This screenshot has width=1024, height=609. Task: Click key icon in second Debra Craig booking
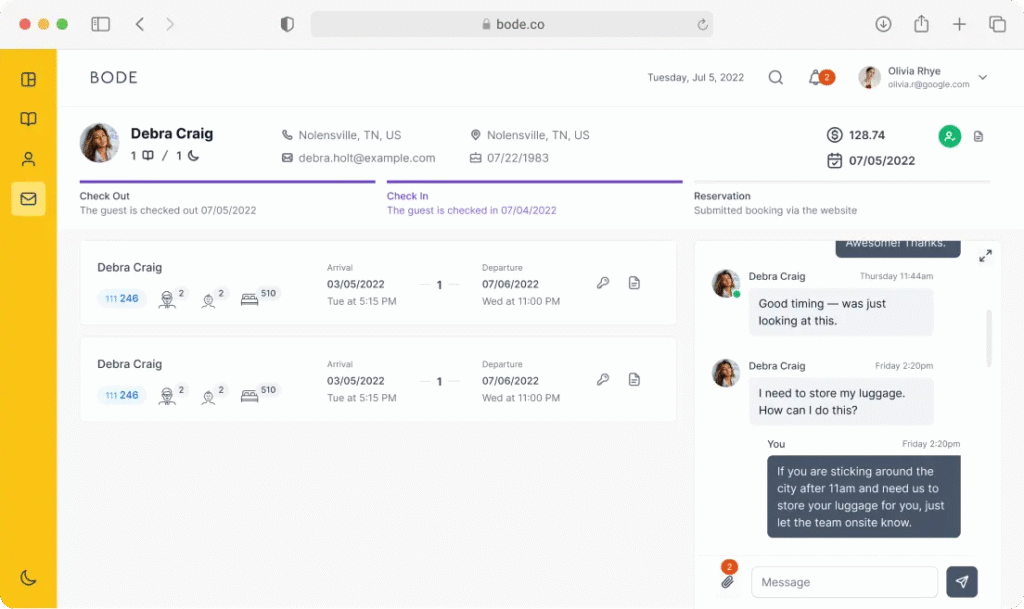click(603, 379)
